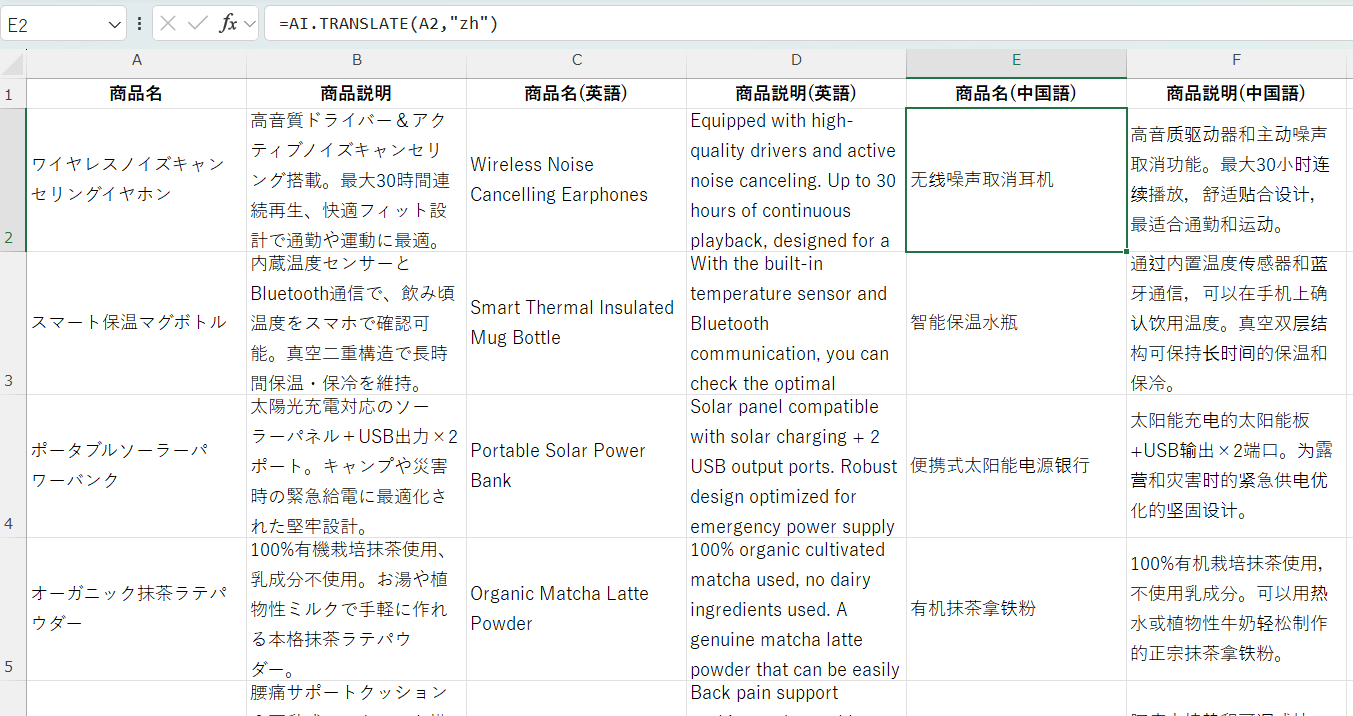This screenshot has width=1353, height=716.
Task: Click the vertical dots beside the Name Box
Action: tap(140, 22)
